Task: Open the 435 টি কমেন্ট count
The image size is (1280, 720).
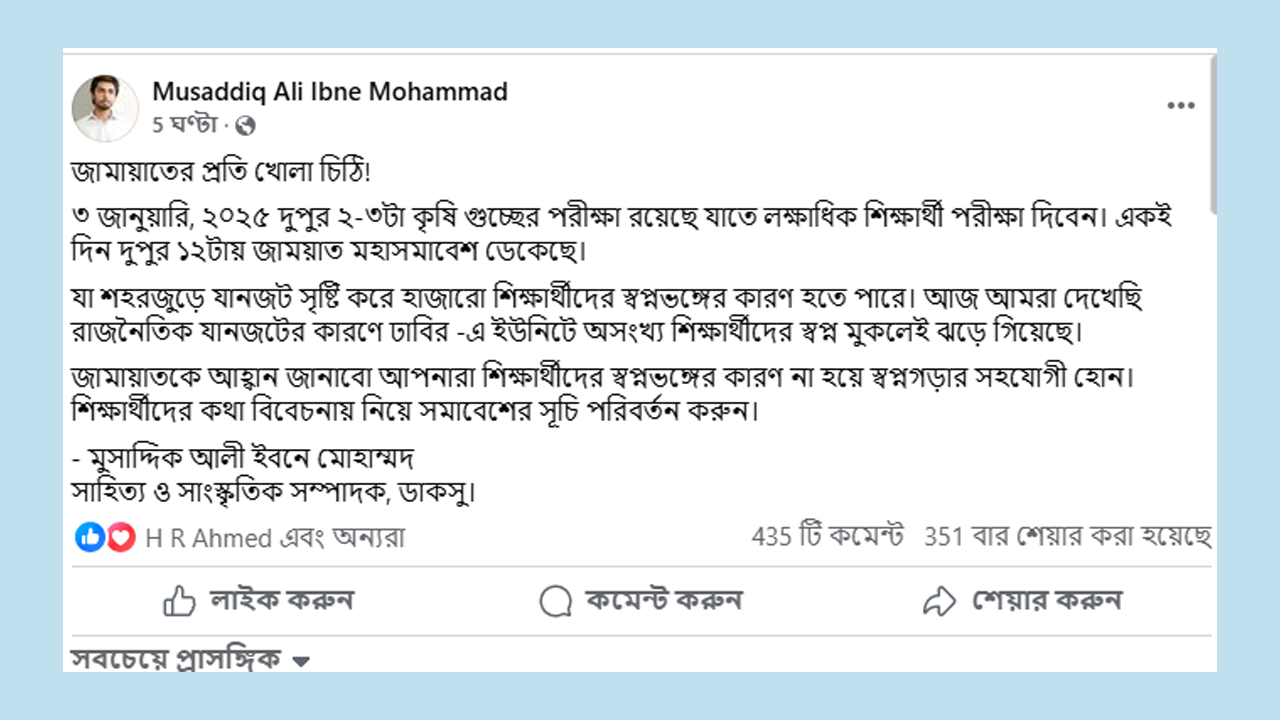Action: (x=827, y=537)
